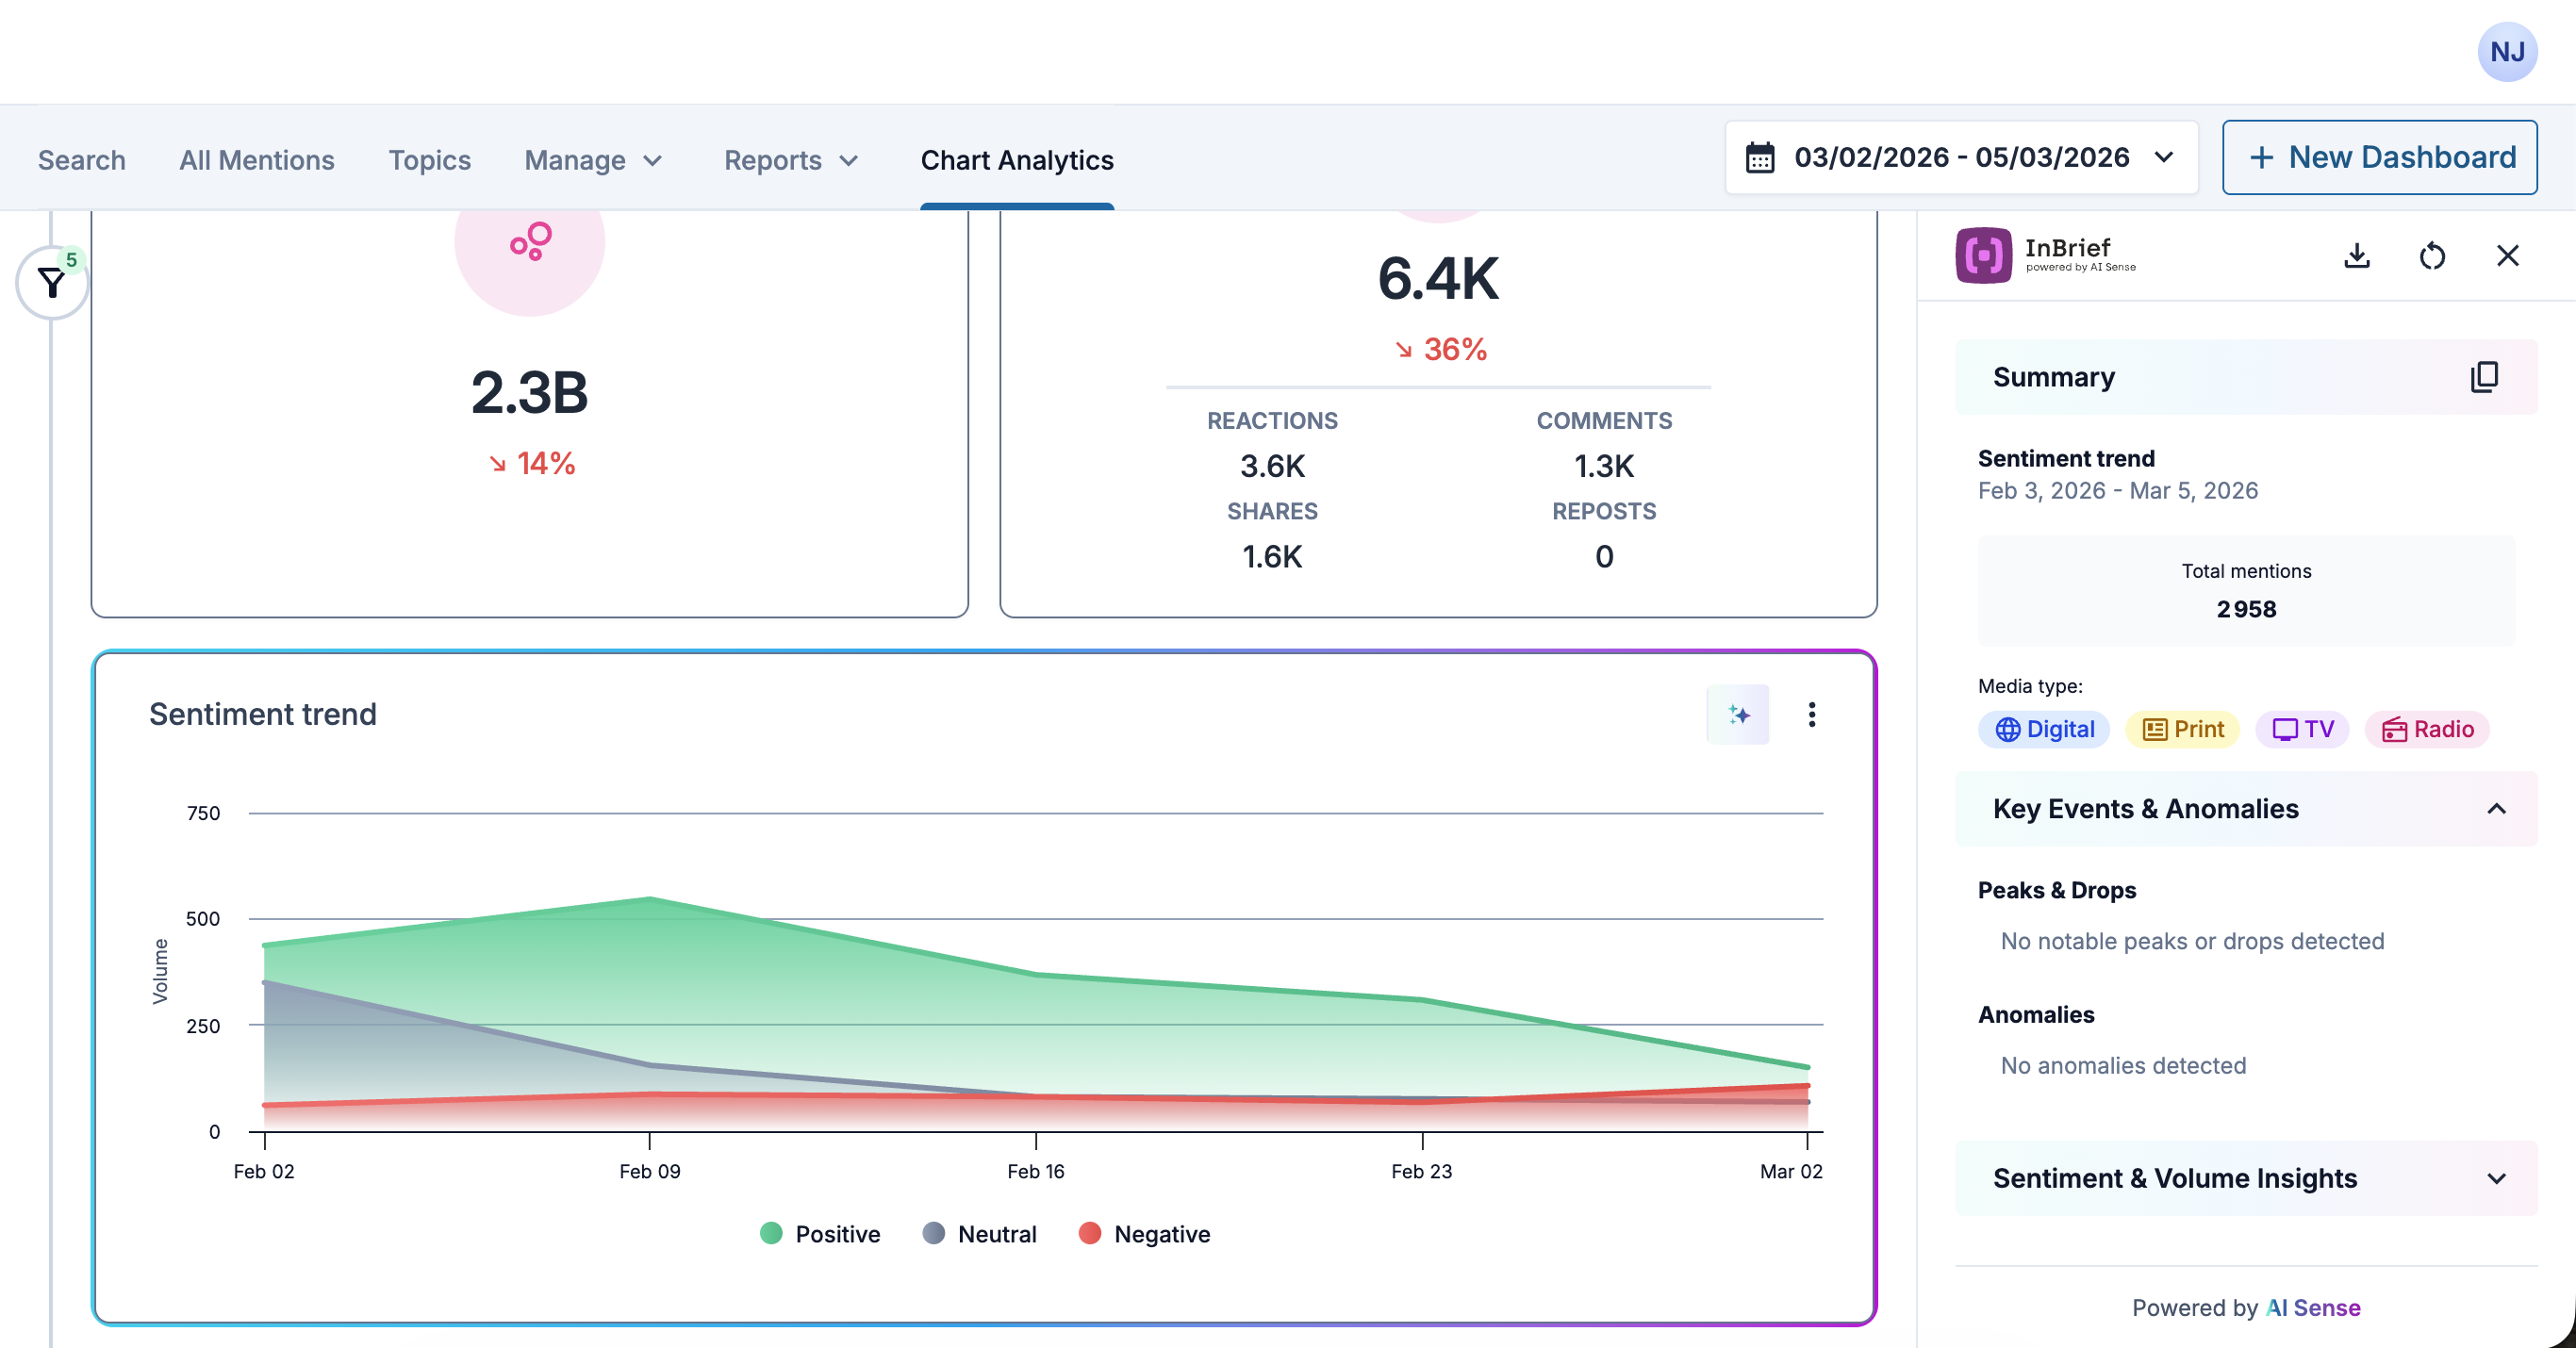The image size is (2576, 1348).
Task: Refresh the InBrief panel
Action: [x=2432, y=256]
